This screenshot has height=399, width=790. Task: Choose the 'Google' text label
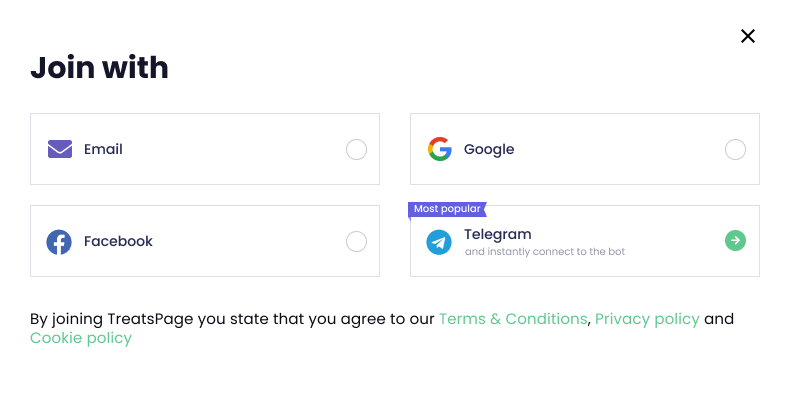[489, 150]
